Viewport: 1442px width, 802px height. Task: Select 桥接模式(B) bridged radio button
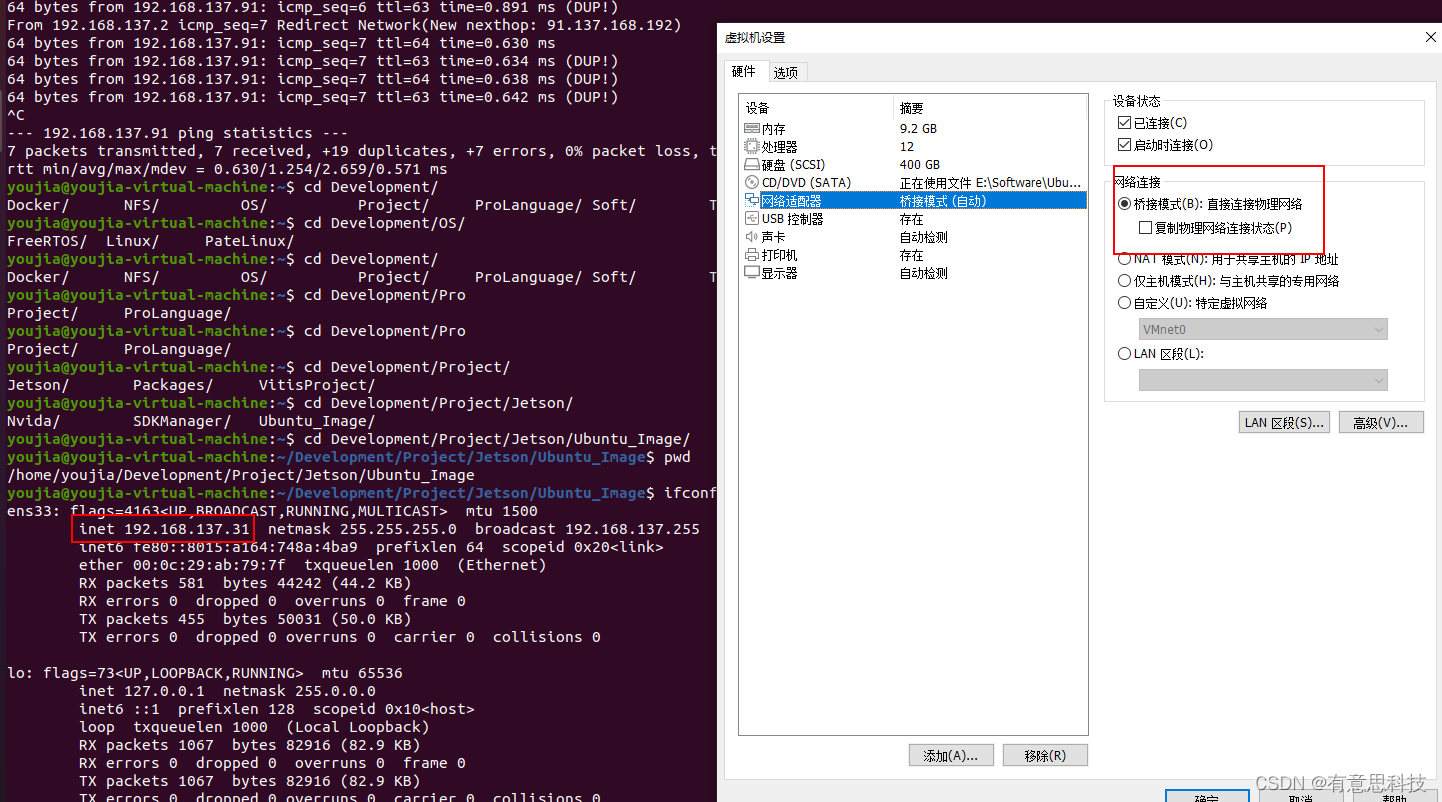(x=1125, y=204)
